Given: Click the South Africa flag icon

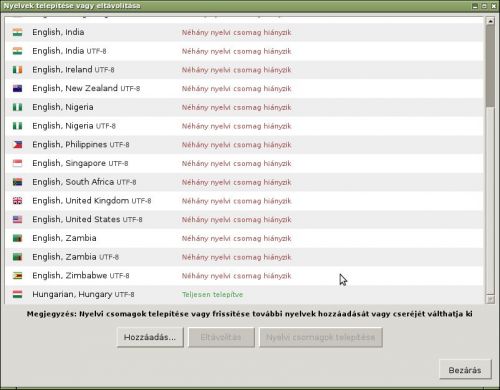Looking at the screenshot, I should coord(17,182).
